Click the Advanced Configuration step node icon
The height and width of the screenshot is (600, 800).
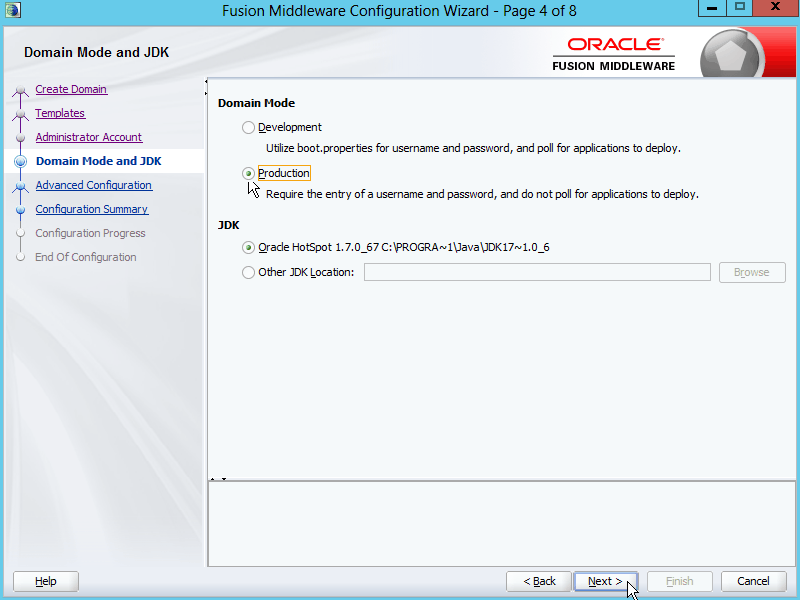pyautogui.click(x=20, y=186)
